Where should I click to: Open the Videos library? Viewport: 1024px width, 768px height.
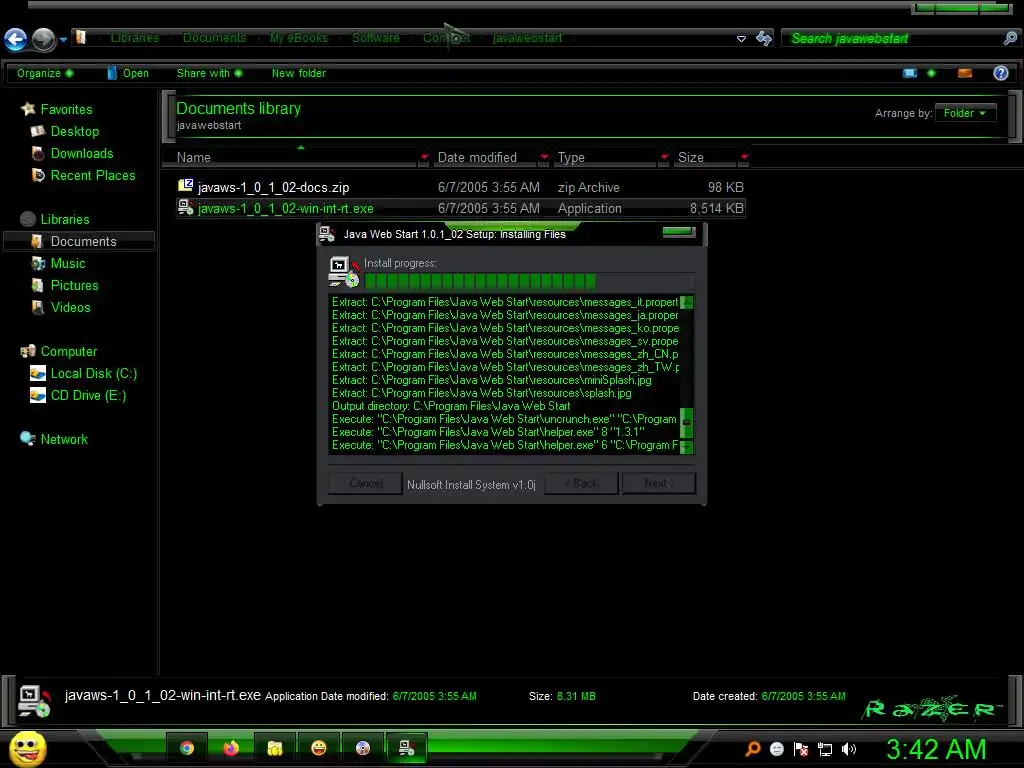click(71, 308)
